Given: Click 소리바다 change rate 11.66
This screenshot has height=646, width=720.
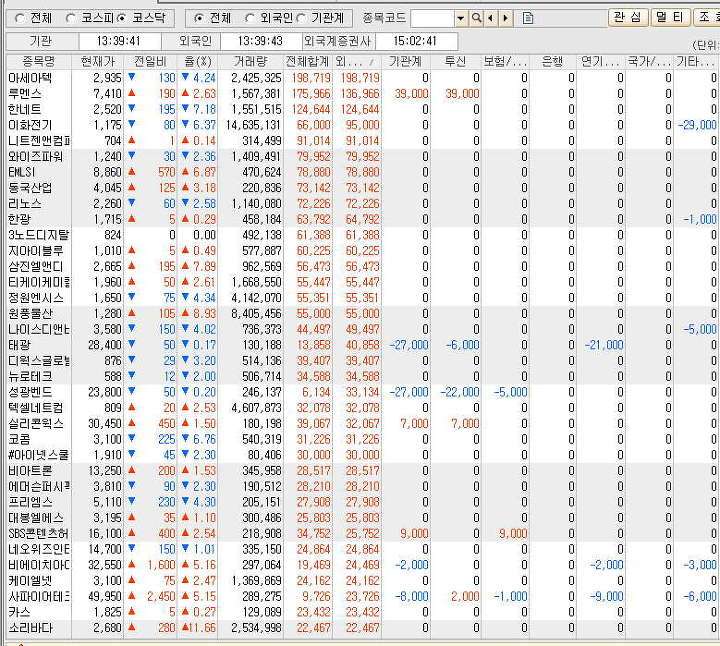Looking at the screenshot, I should 201,628.
